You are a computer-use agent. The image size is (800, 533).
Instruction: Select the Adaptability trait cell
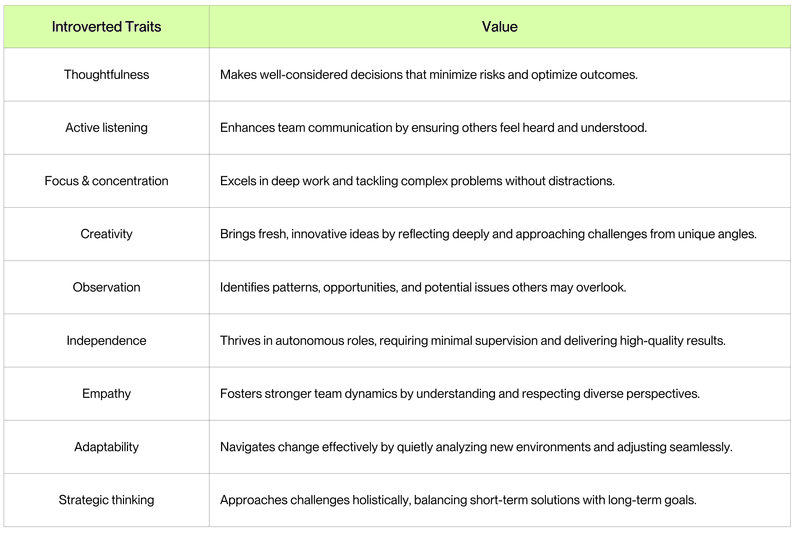coord(106,446)
